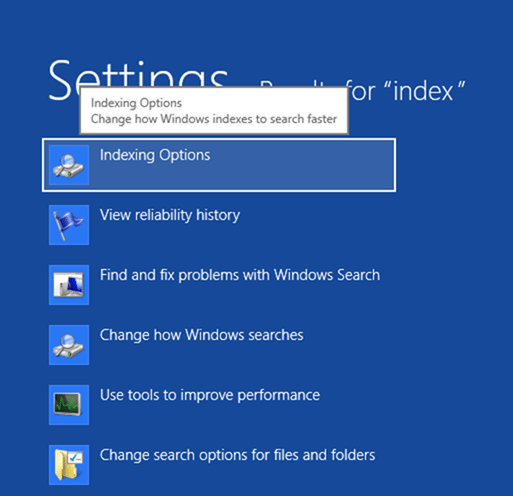Launch Use tools to improve performance
The image size is (513, 496).
tap(210, 395)
